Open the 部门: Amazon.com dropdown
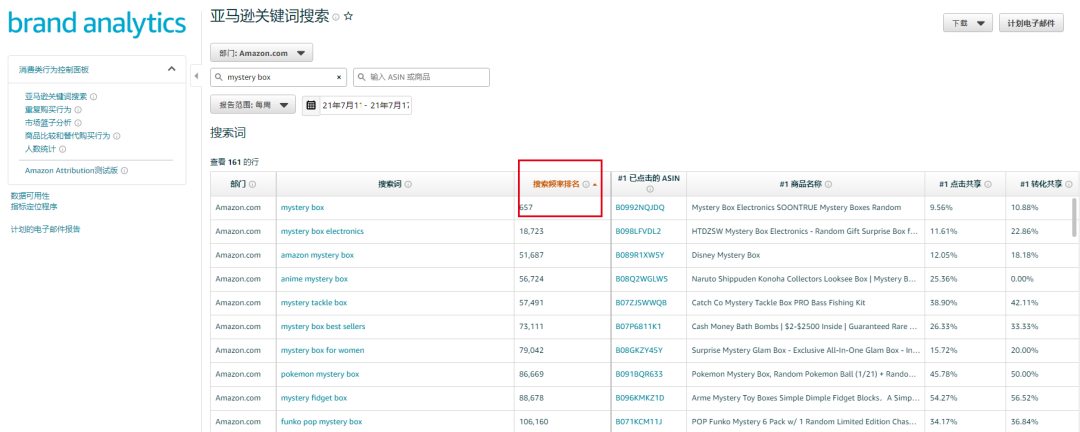1080x432 pixels. [261, 52]
